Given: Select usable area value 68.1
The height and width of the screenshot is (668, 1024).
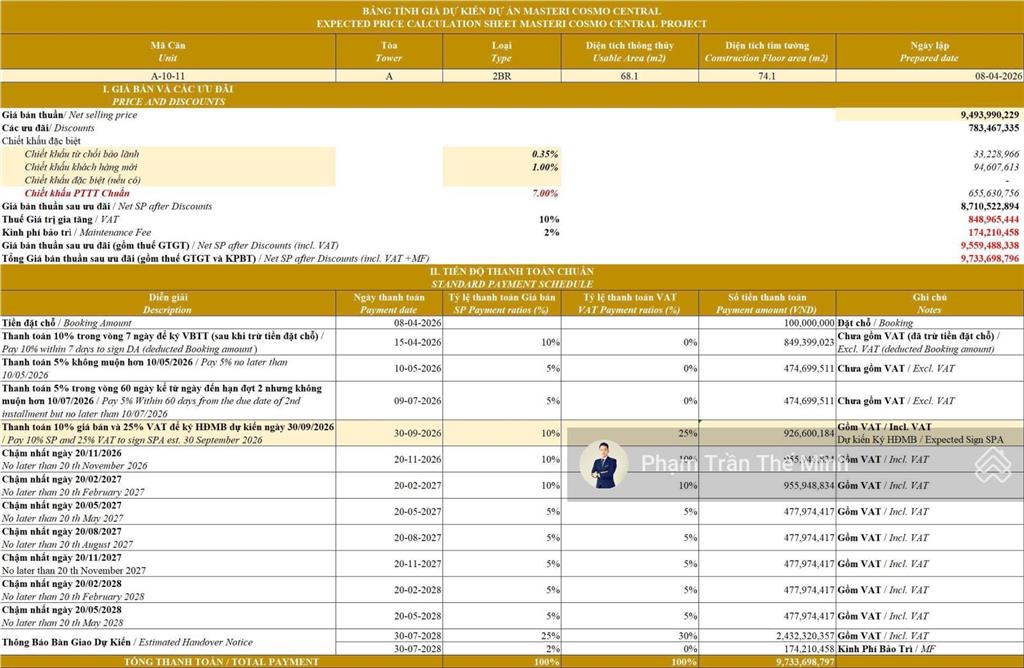Looking at the screenshot, I should pyautogui.click(x=630, y=76).
